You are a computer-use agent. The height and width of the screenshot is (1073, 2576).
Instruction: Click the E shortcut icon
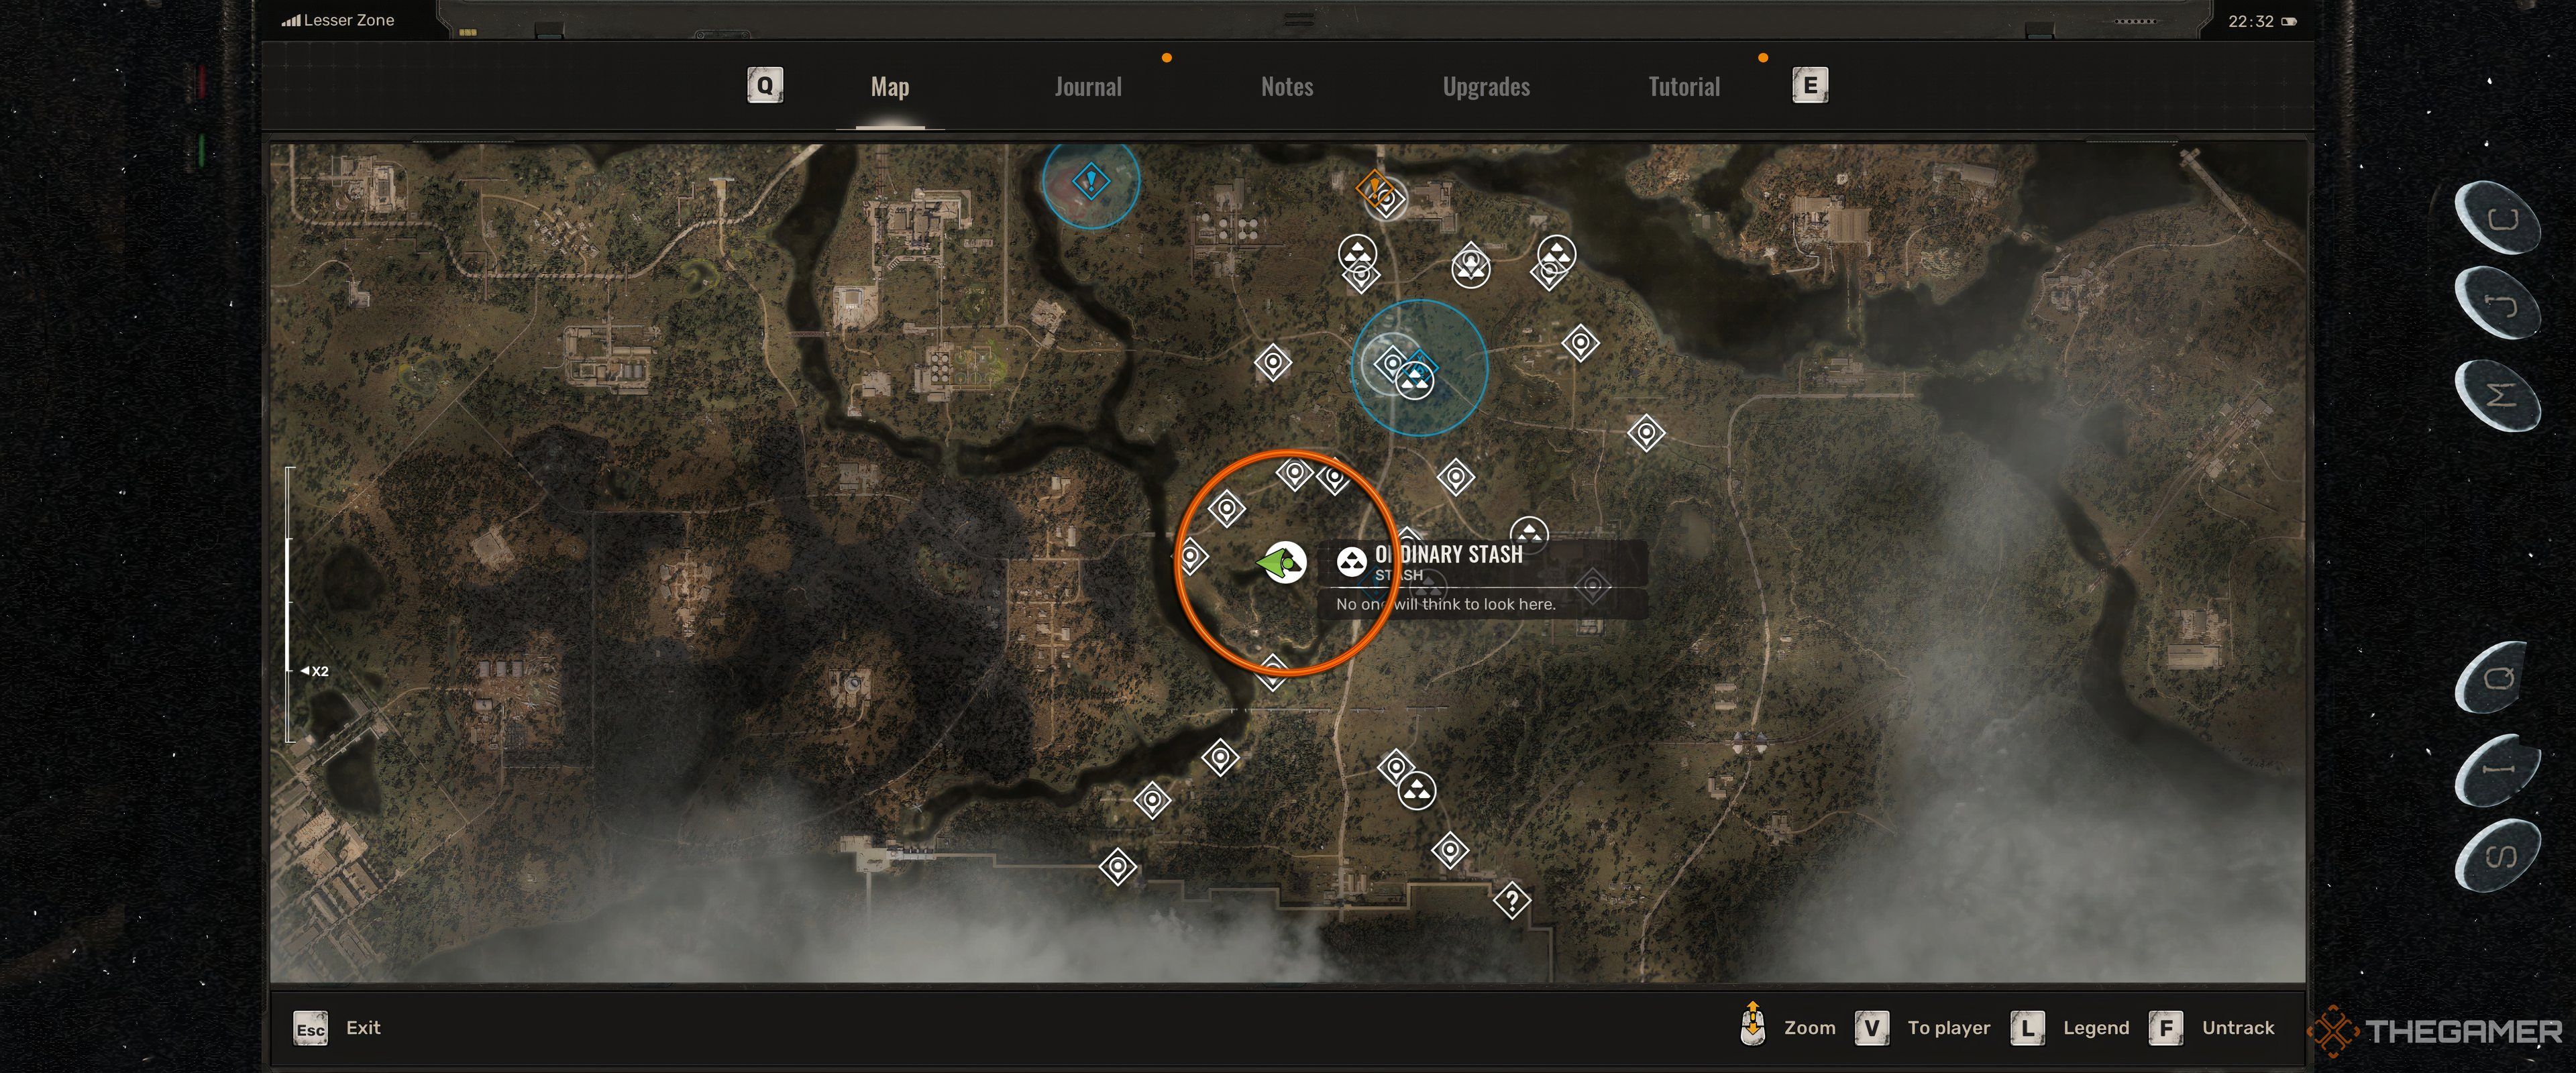click(1809, 84)
